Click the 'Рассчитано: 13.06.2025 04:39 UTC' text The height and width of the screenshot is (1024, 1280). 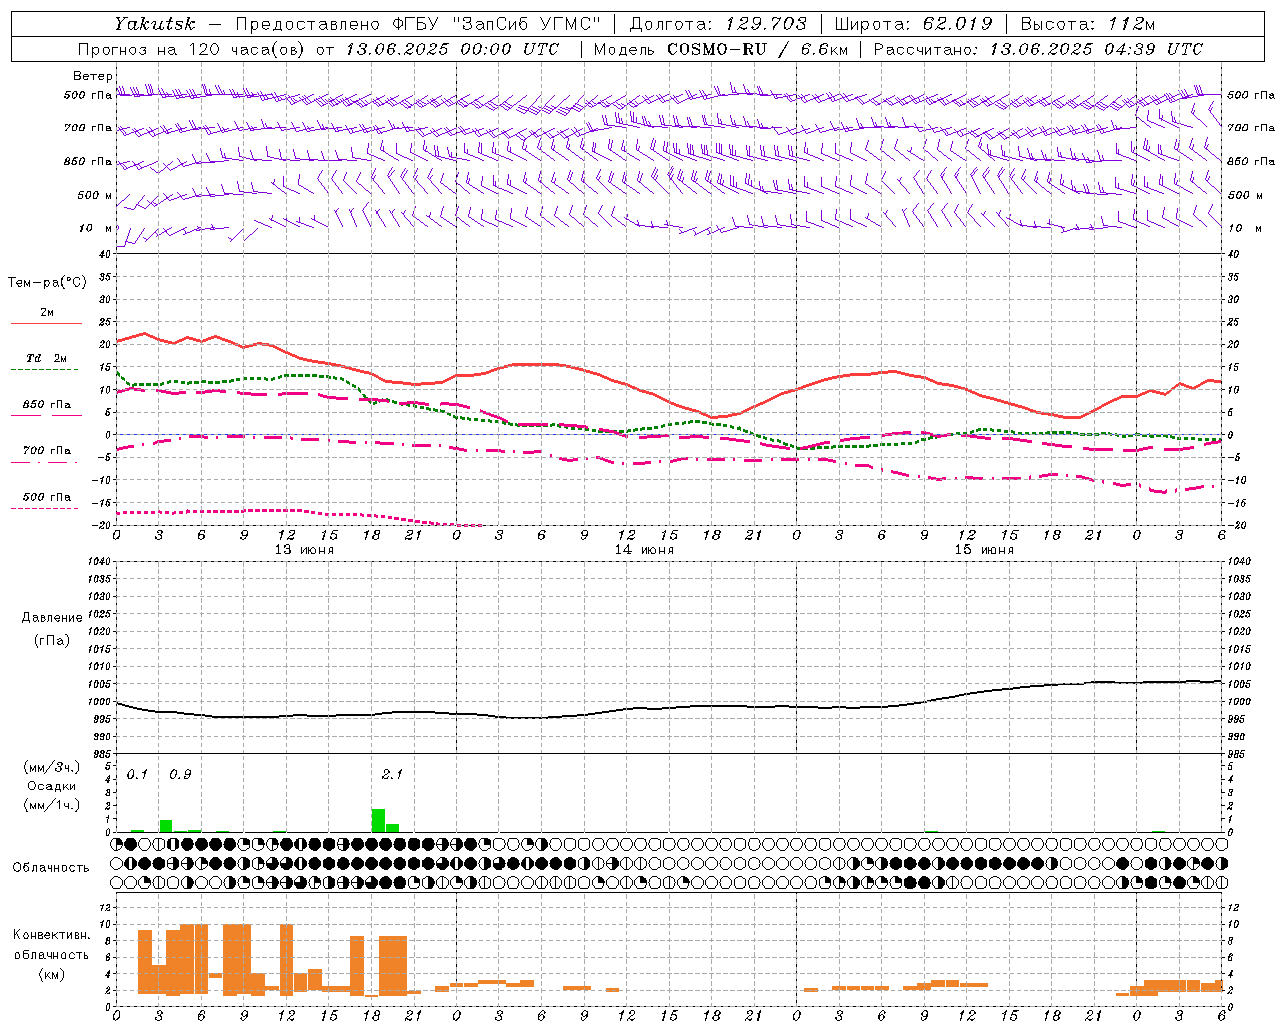click(1038, 49)
